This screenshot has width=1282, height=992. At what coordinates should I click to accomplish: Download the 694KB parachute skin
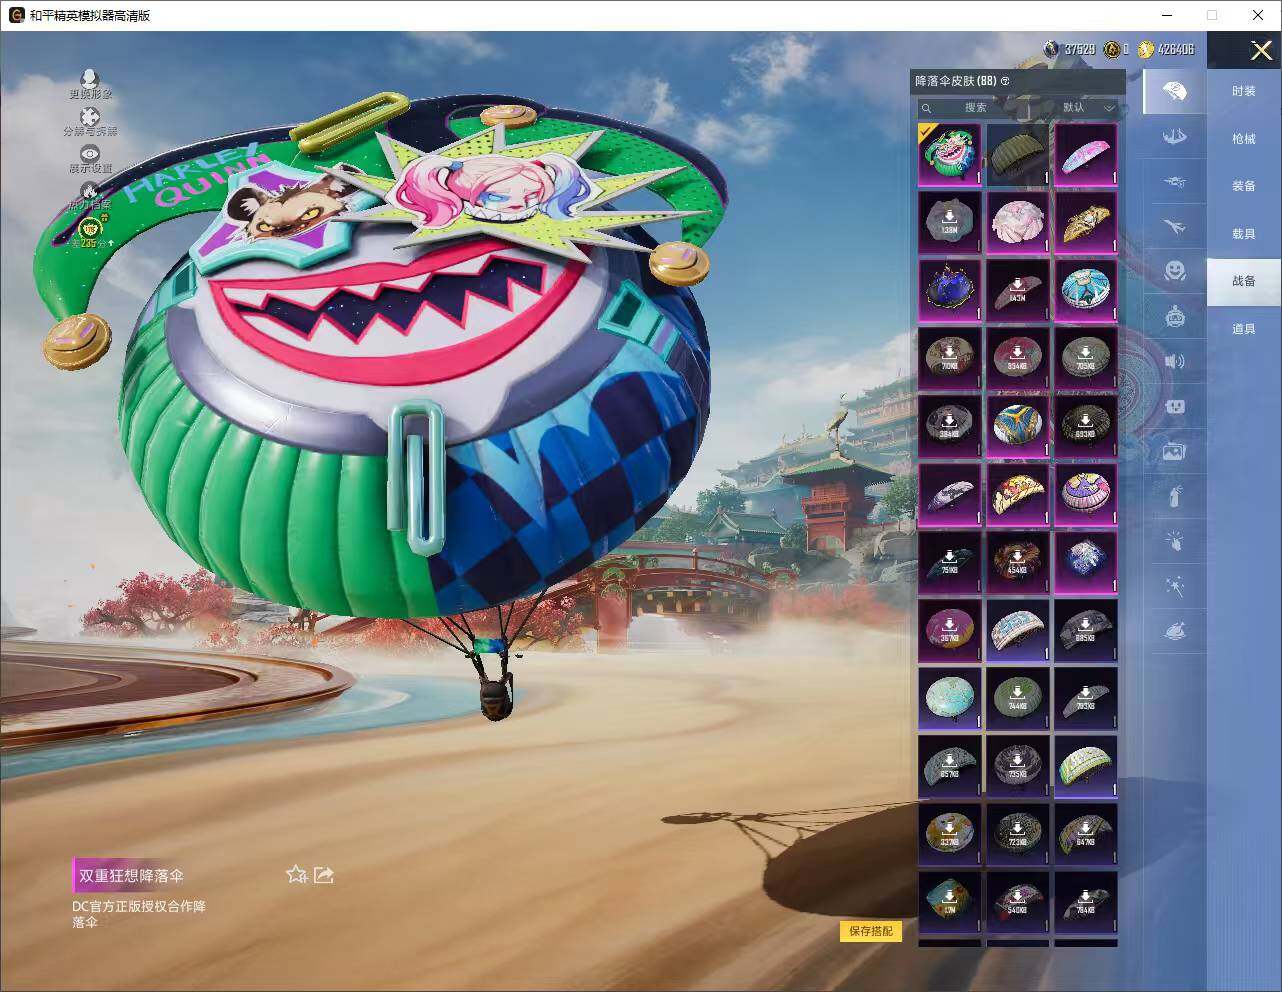(x=1017, y=358)
